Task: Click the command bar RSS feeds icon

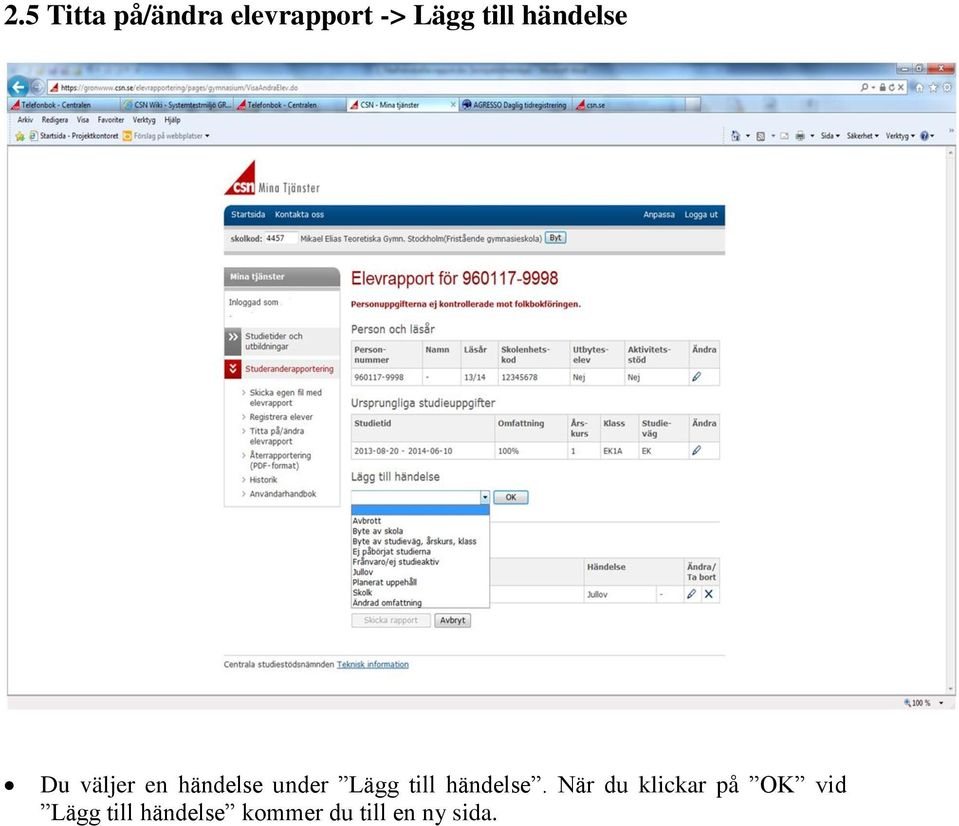Action: coord(761,136)
